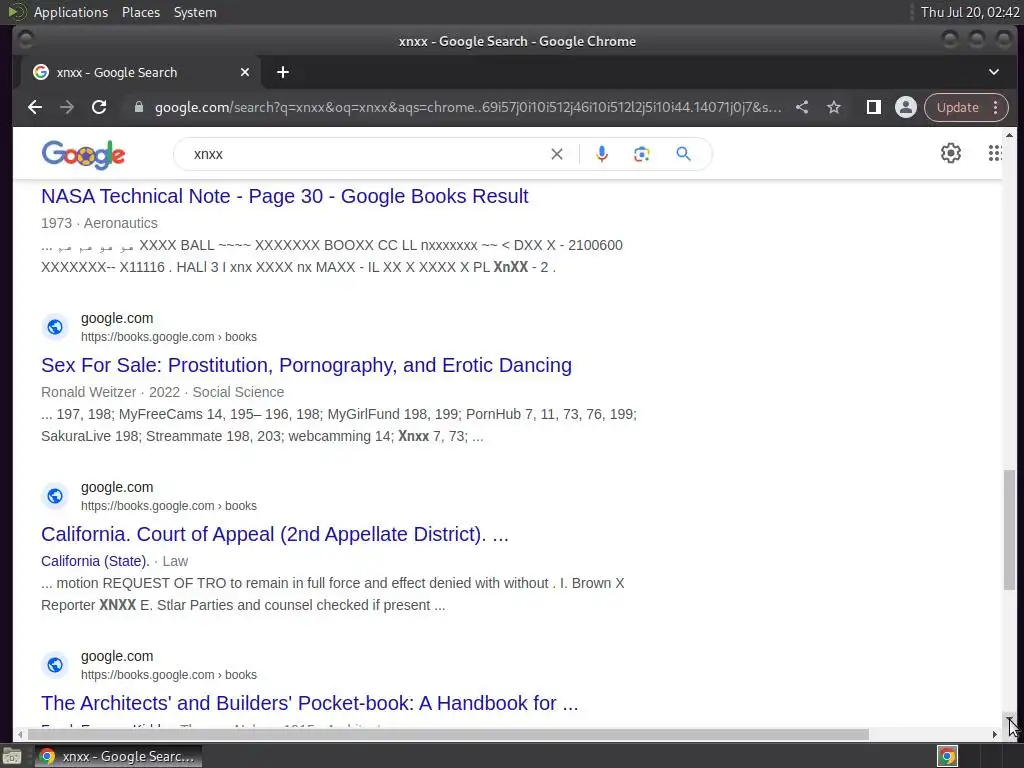Open Architects' and Builders' Pocket-book result
The width and height of the screenshot is (1024, 768).
[310, 703]
